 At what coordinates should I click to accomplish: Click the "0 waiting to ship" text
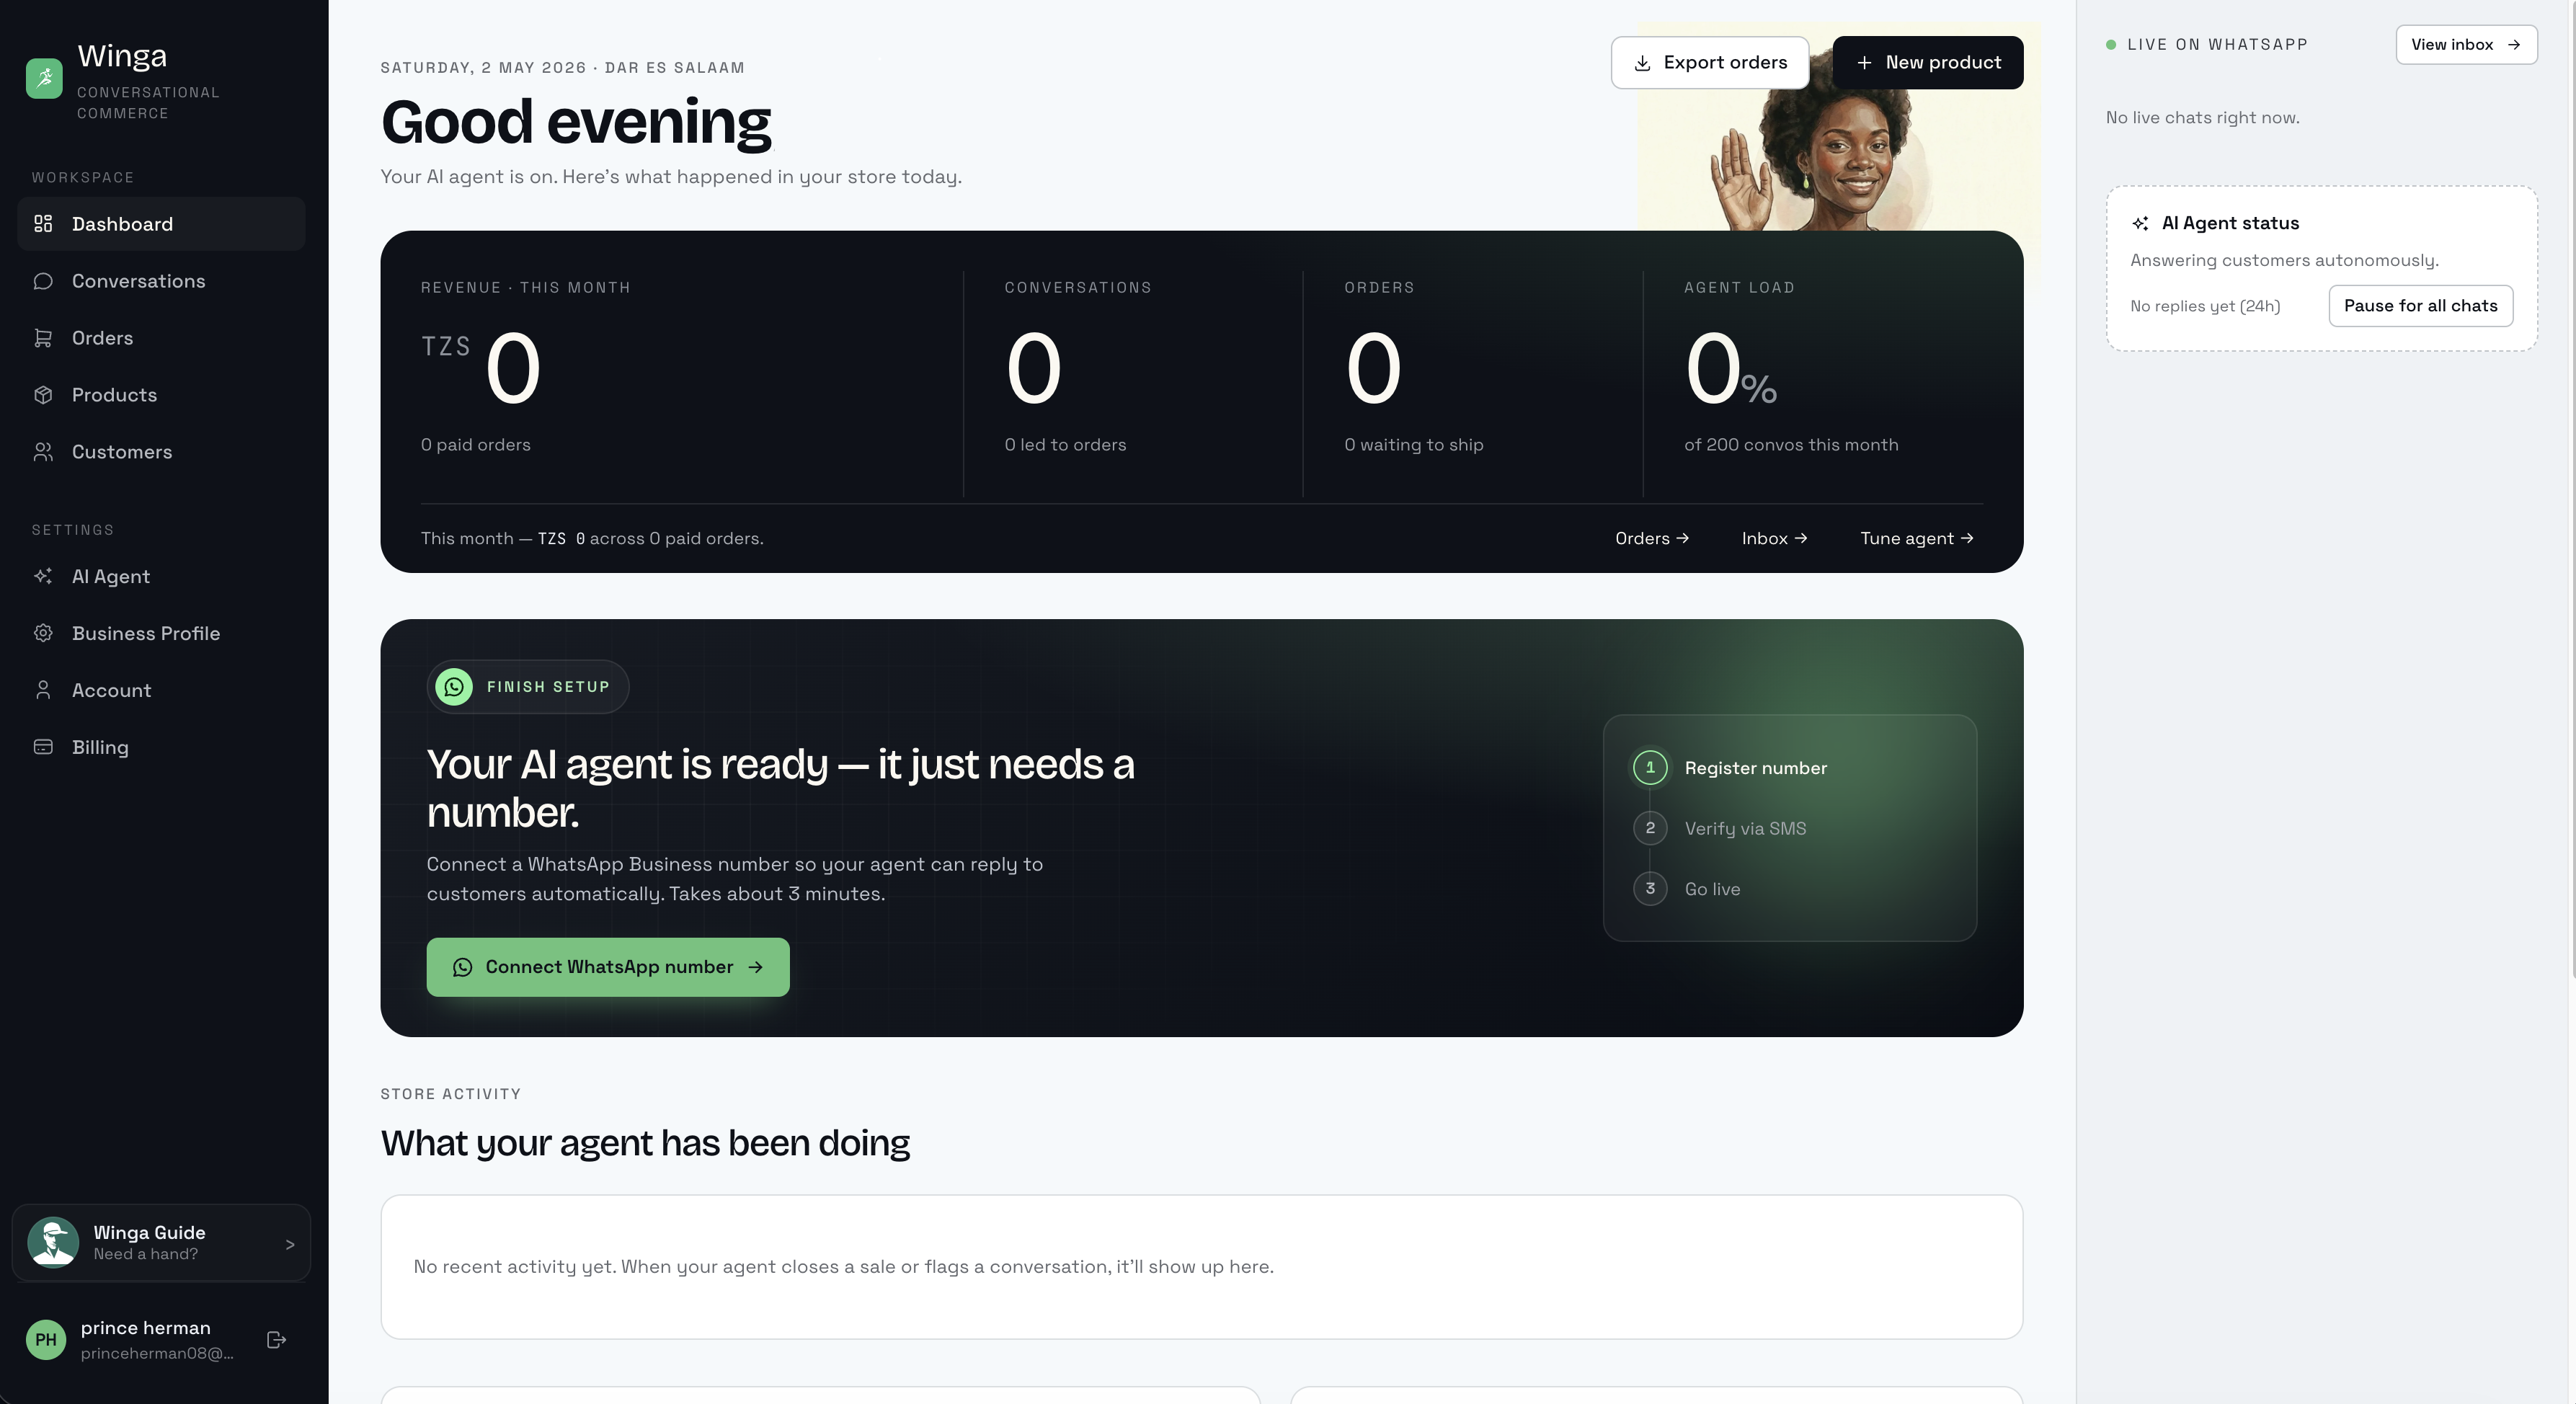coord(1414,445)
